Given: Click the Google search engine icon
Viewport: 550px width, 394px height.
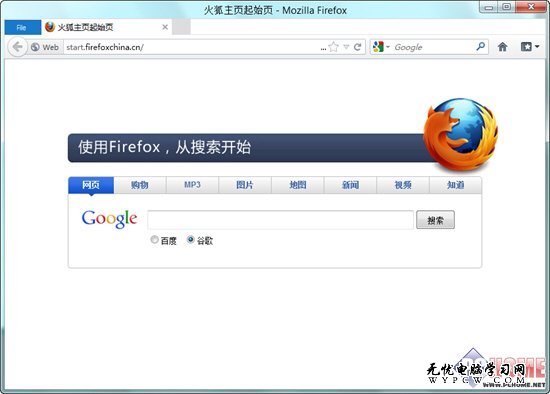Looking at the screenshot, I should click(378, 47).
